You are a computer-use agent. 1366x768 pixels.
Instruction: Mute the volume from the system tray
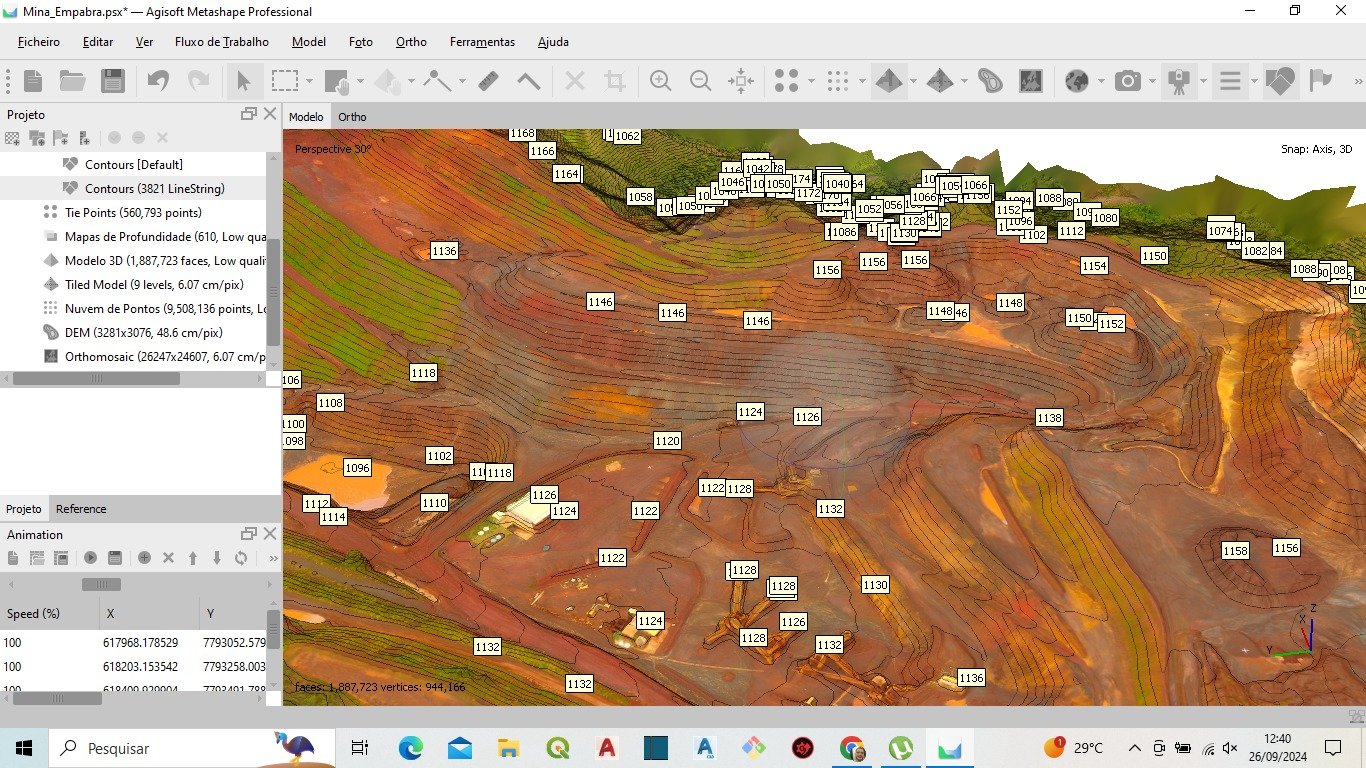click(x=1230, y=747)
